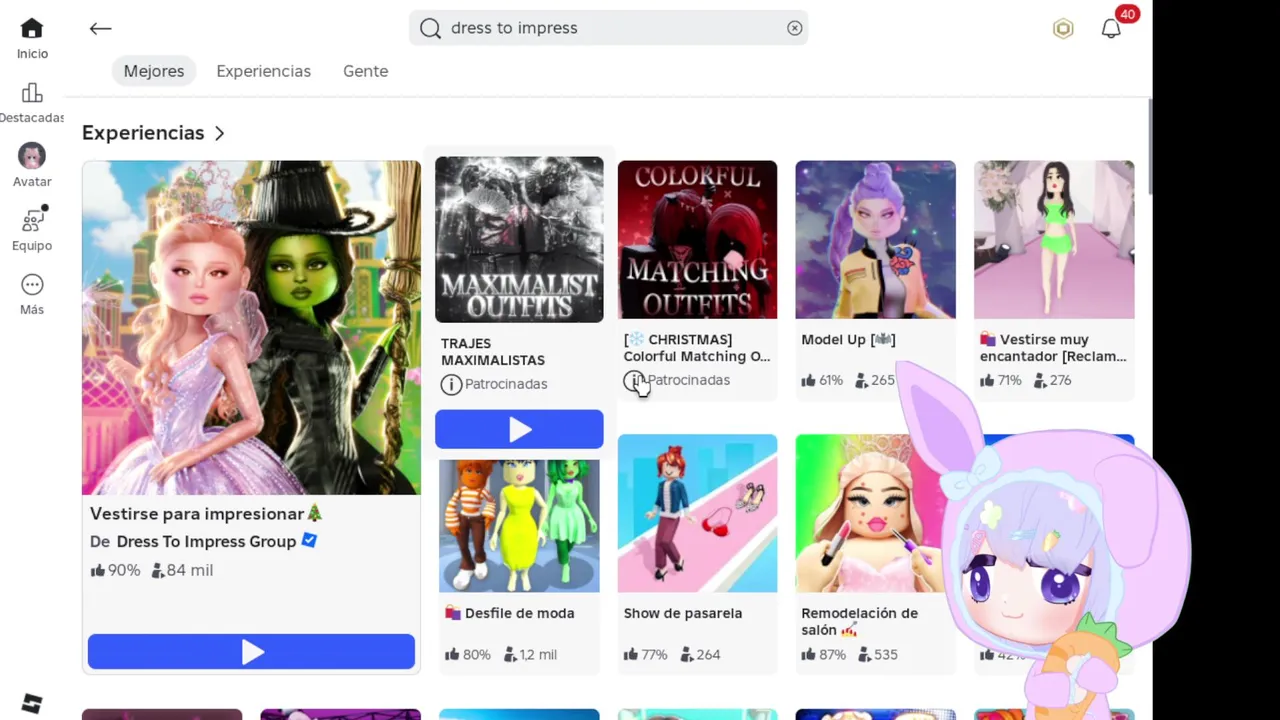Click the Dress To Impress Group link
The image size is (1280, 720).
coord(206,541)
